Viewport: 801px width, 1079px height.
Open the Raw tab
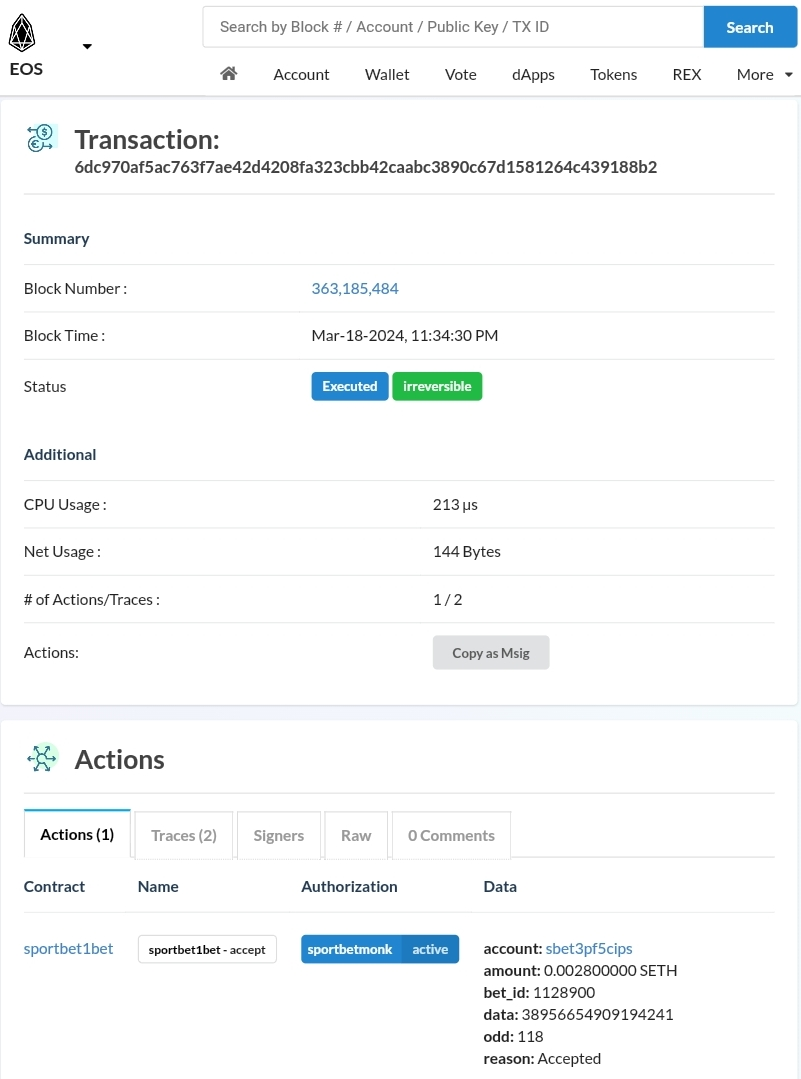(x=356, y=835)
